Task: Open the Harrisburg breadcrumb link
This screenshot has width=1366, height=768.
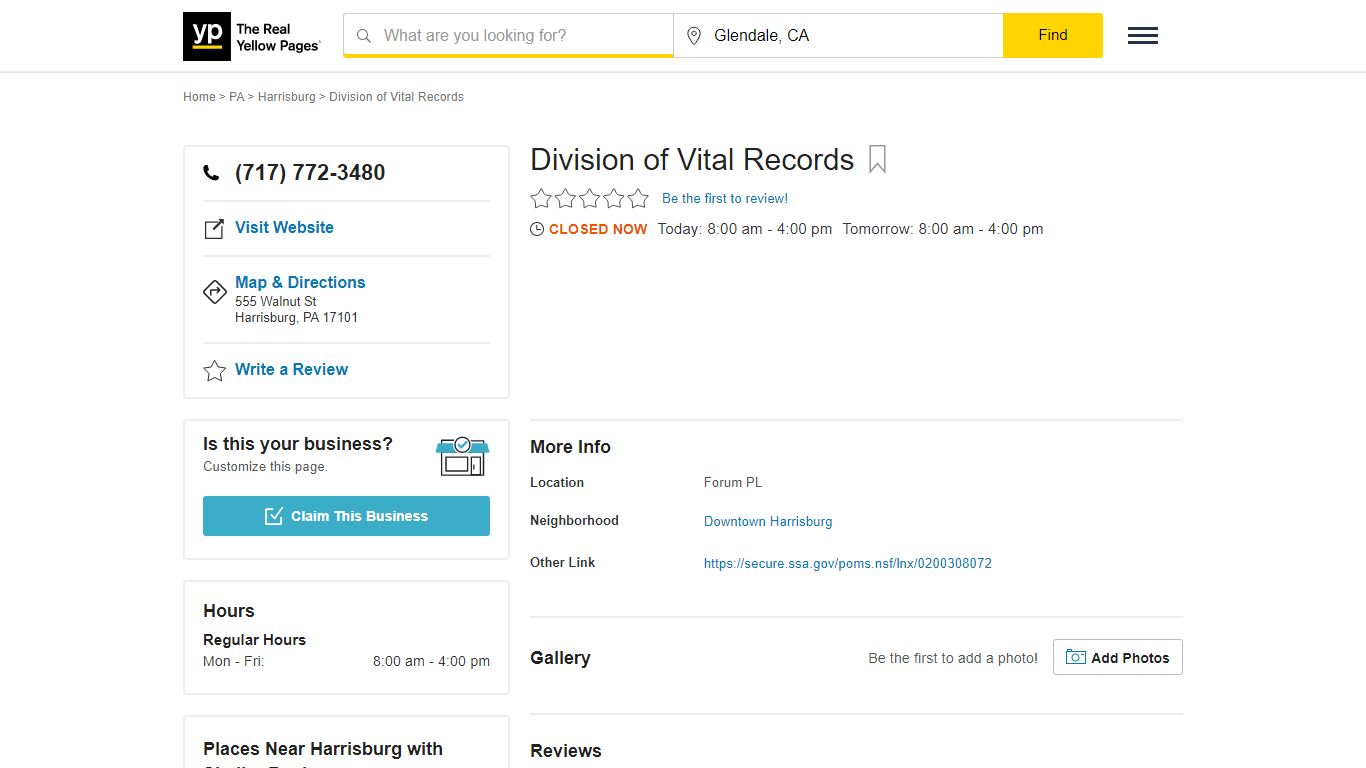Action: (x=286, y=97)
